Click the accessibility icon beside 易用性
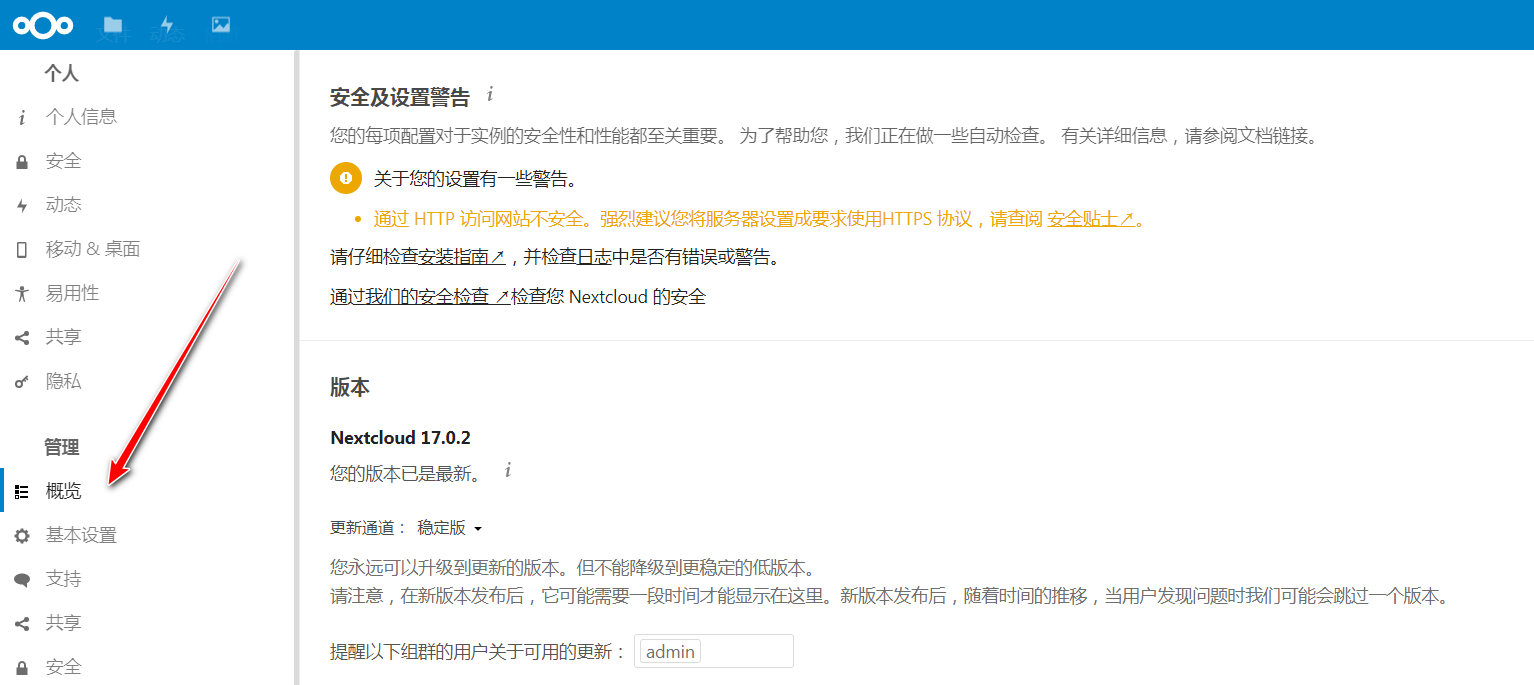Image resolution: width=1534 pixels, height=685 pixels. [22, 294]
